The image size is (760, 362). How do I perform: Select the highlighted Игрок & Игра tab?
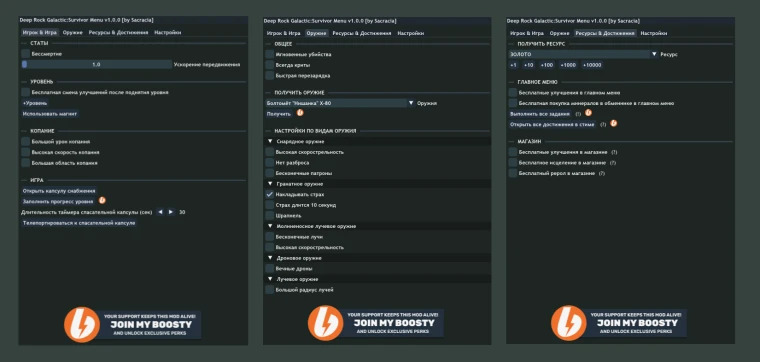[x=40, y=32]
